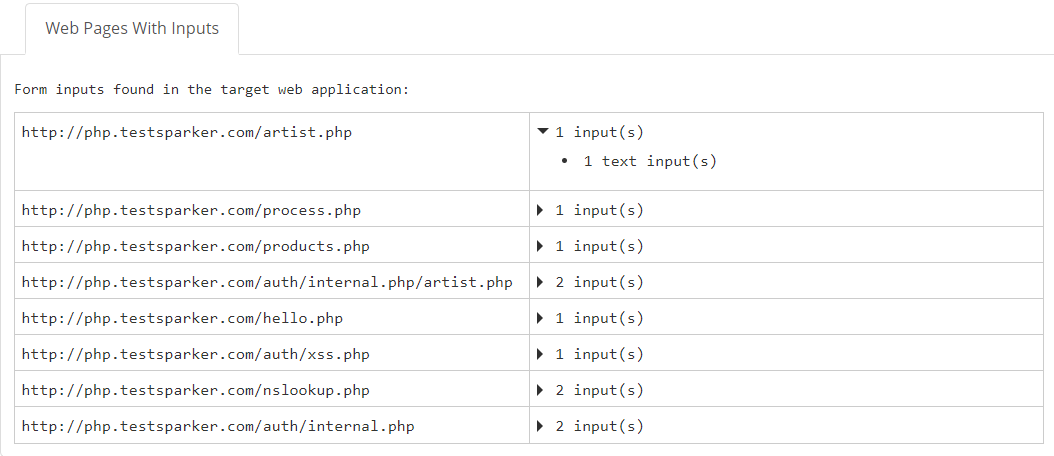1054x456 pixels.
Task: Click the php.testsparker.com/artist.php URL in first row
Action: tap(186, 131)
